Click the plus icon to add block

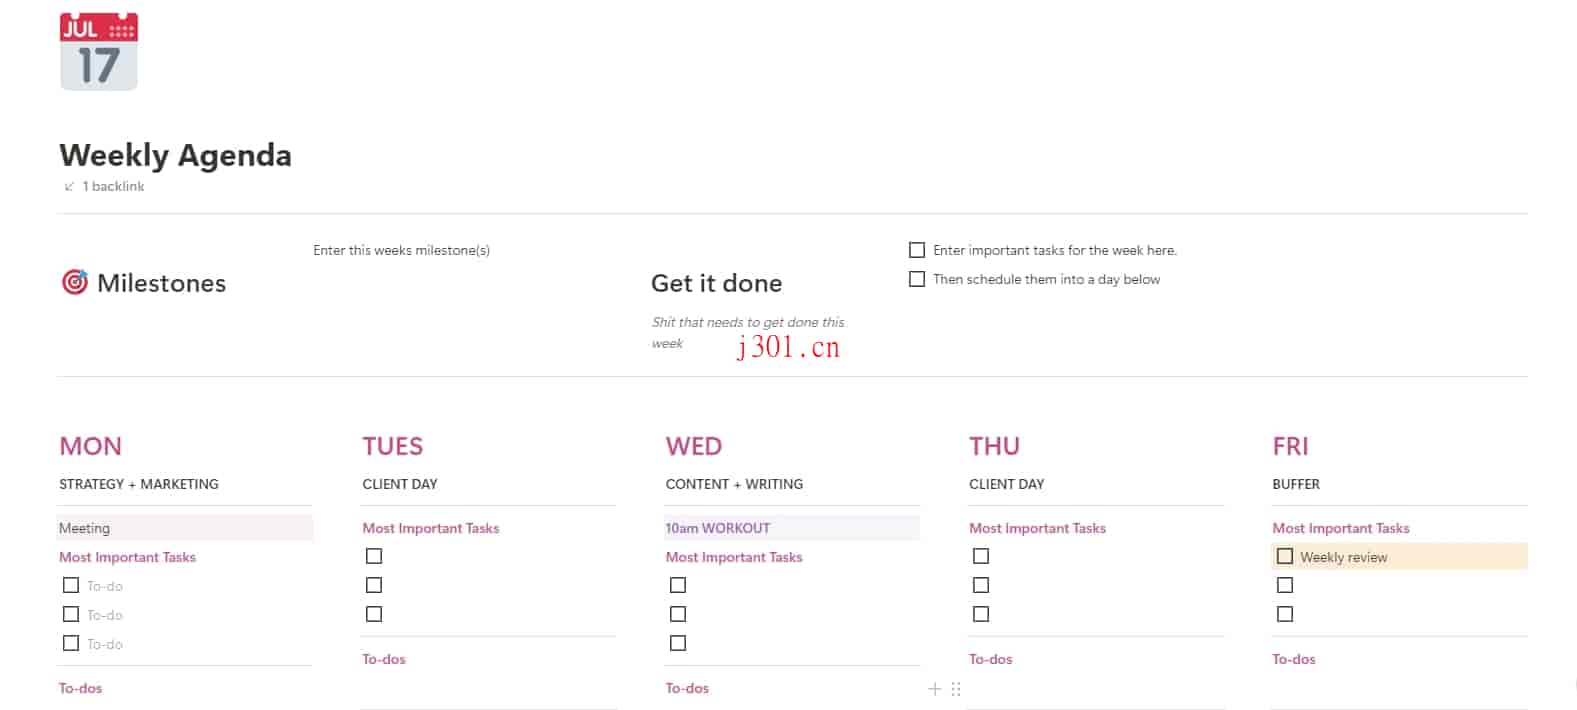(935, 688)
